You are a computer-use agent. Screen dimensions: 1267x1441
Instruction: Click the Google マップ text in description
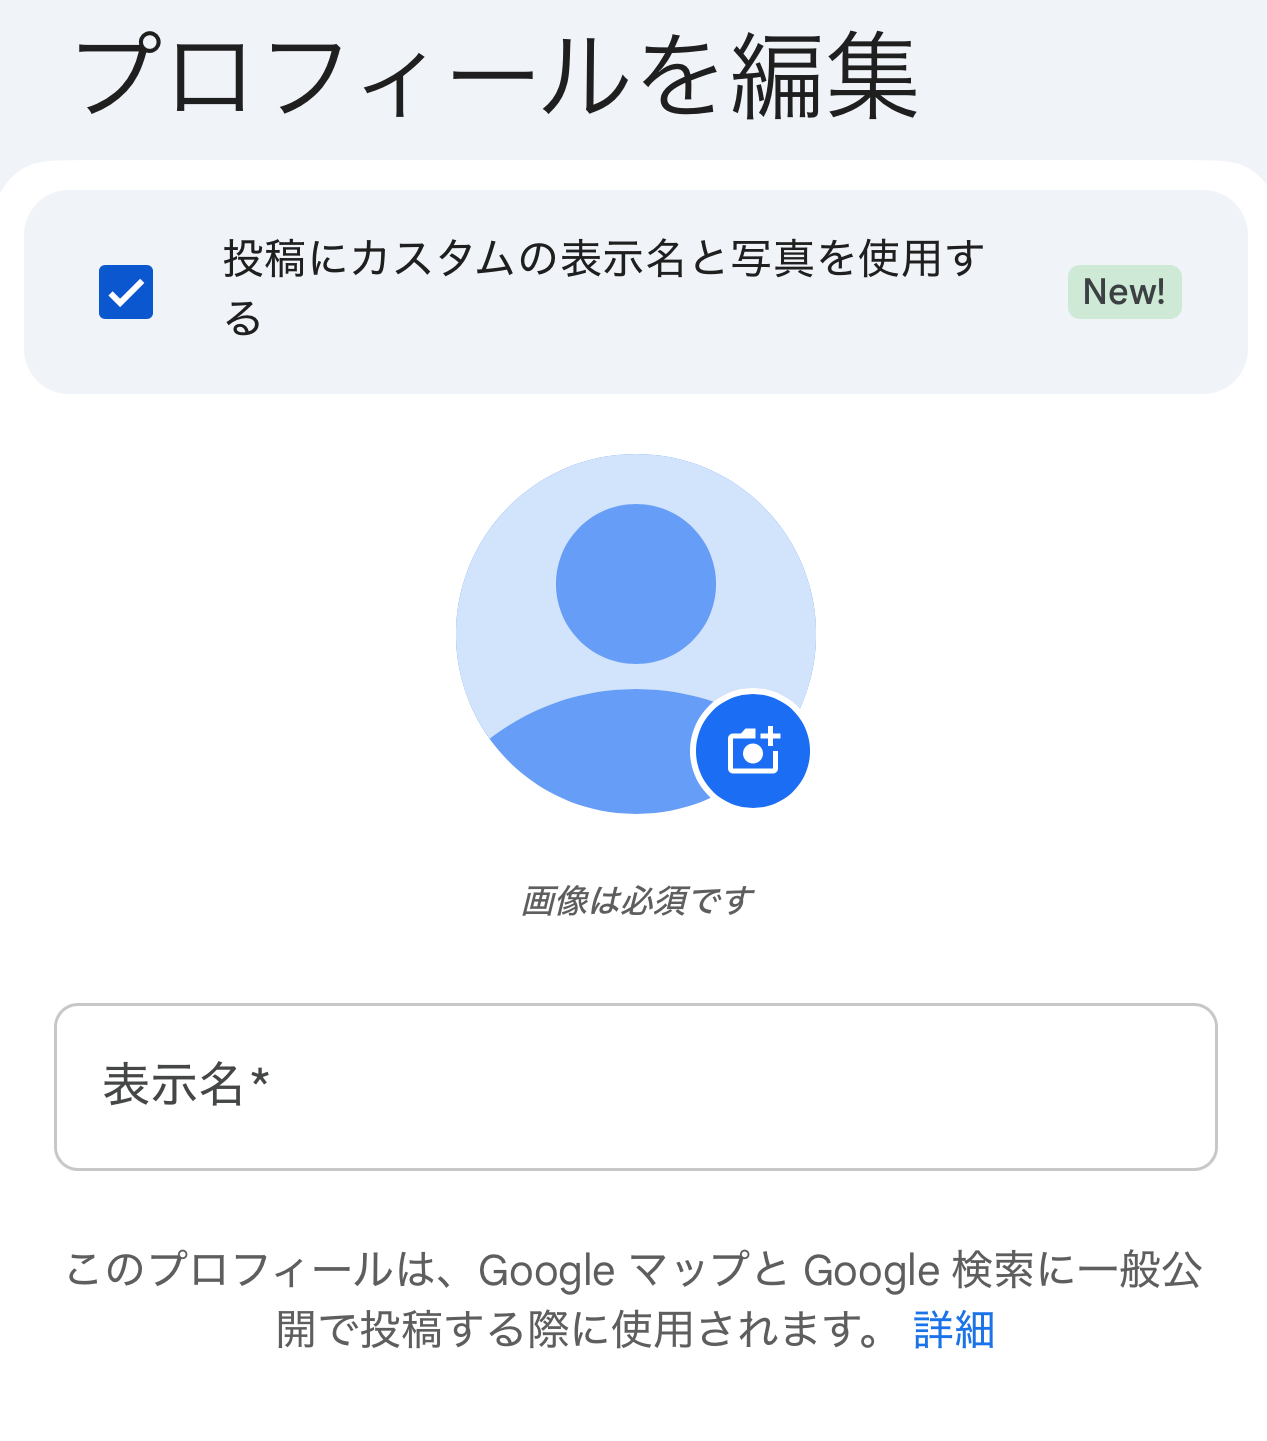[x=613, y=1270]
